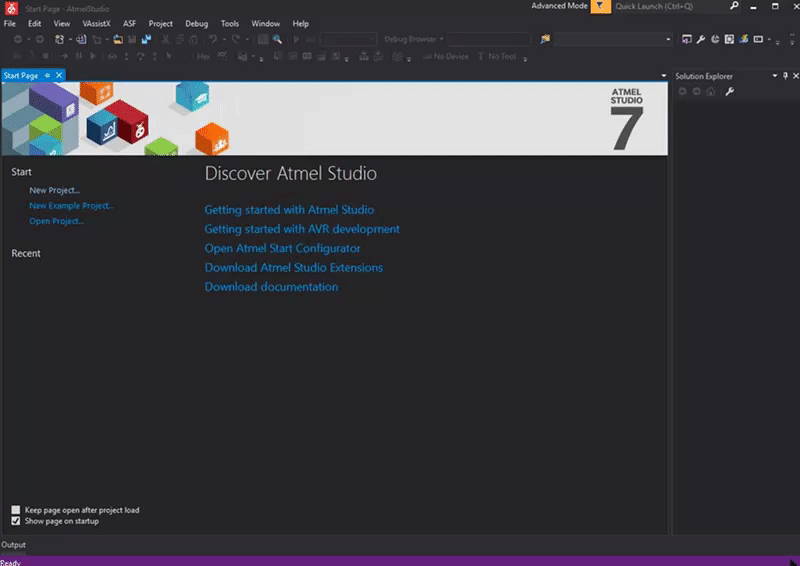Click the Hex display toggle in toolbar
Viewport: 800px width, 566px height.
coord(203,57)
